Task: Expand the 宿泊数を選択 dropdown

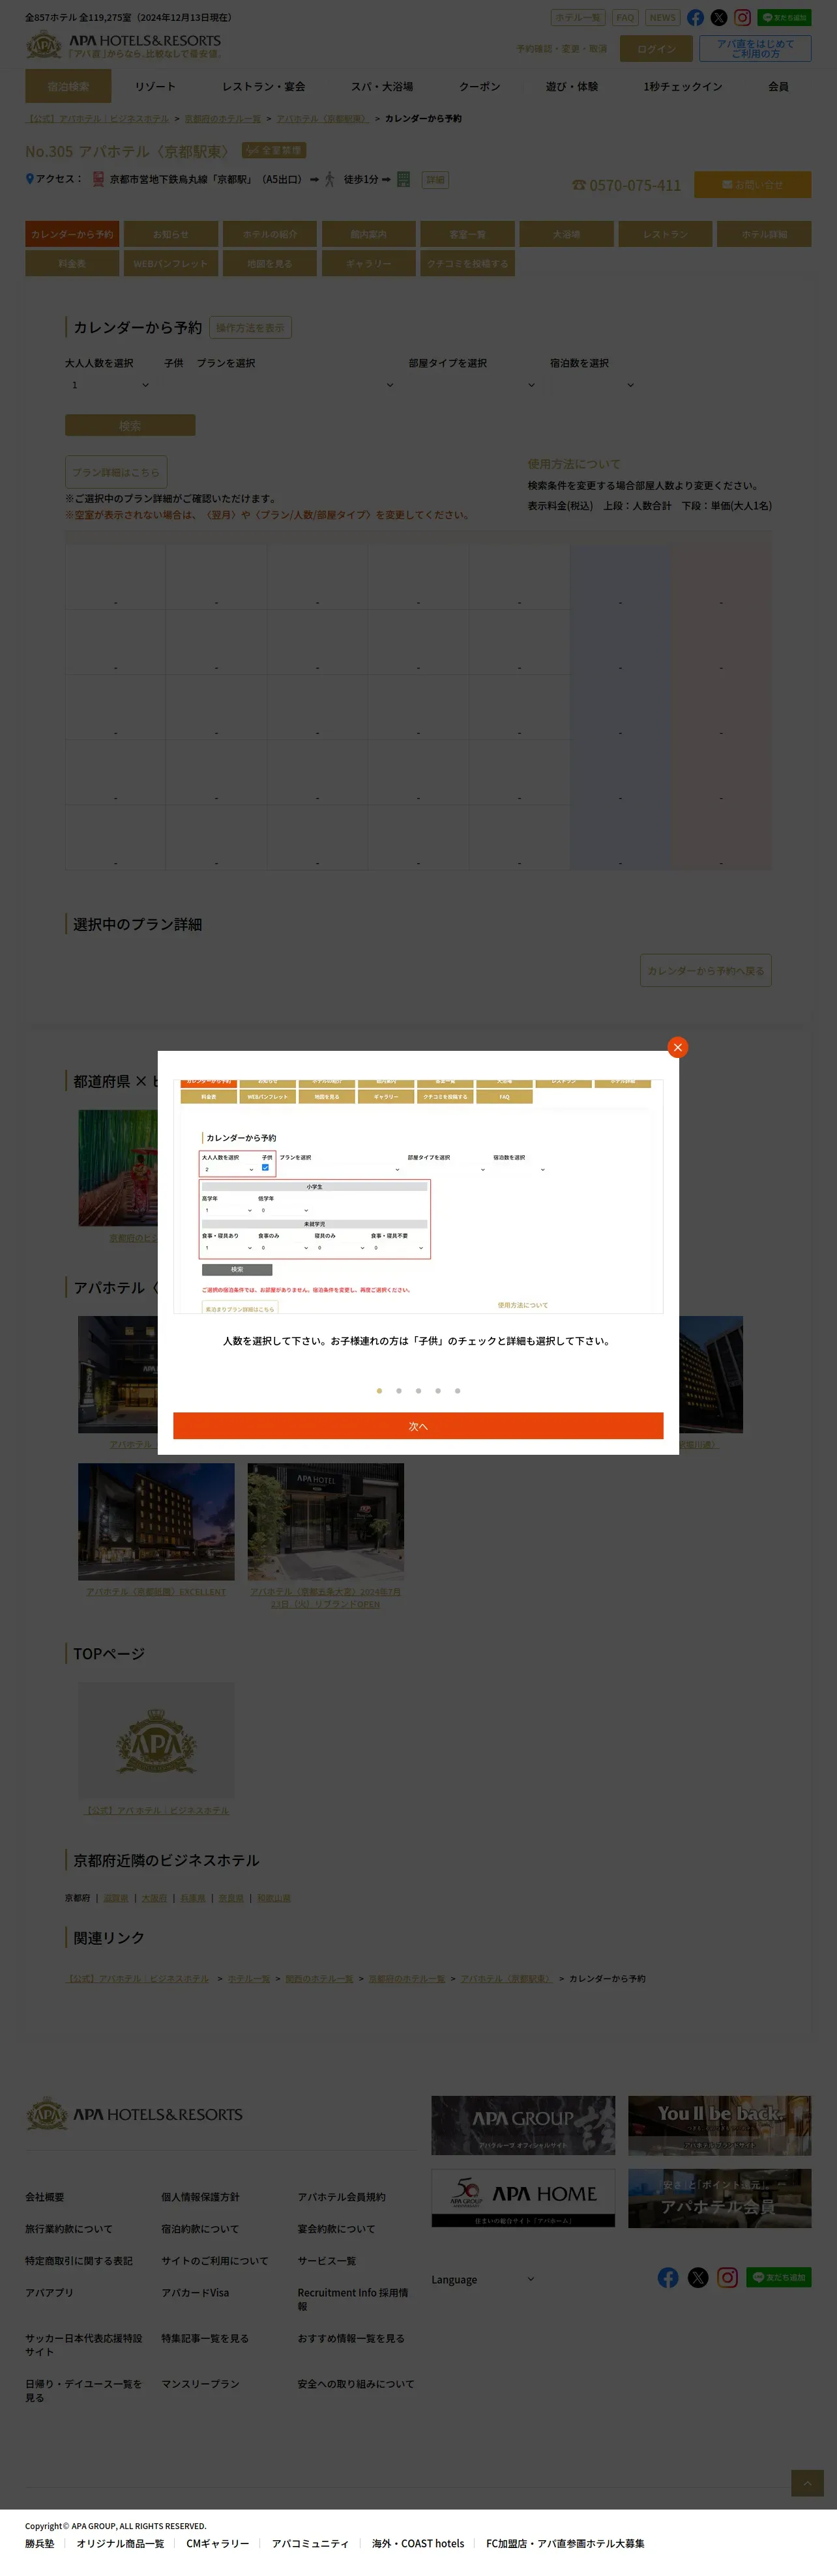Action: (594, 385)
